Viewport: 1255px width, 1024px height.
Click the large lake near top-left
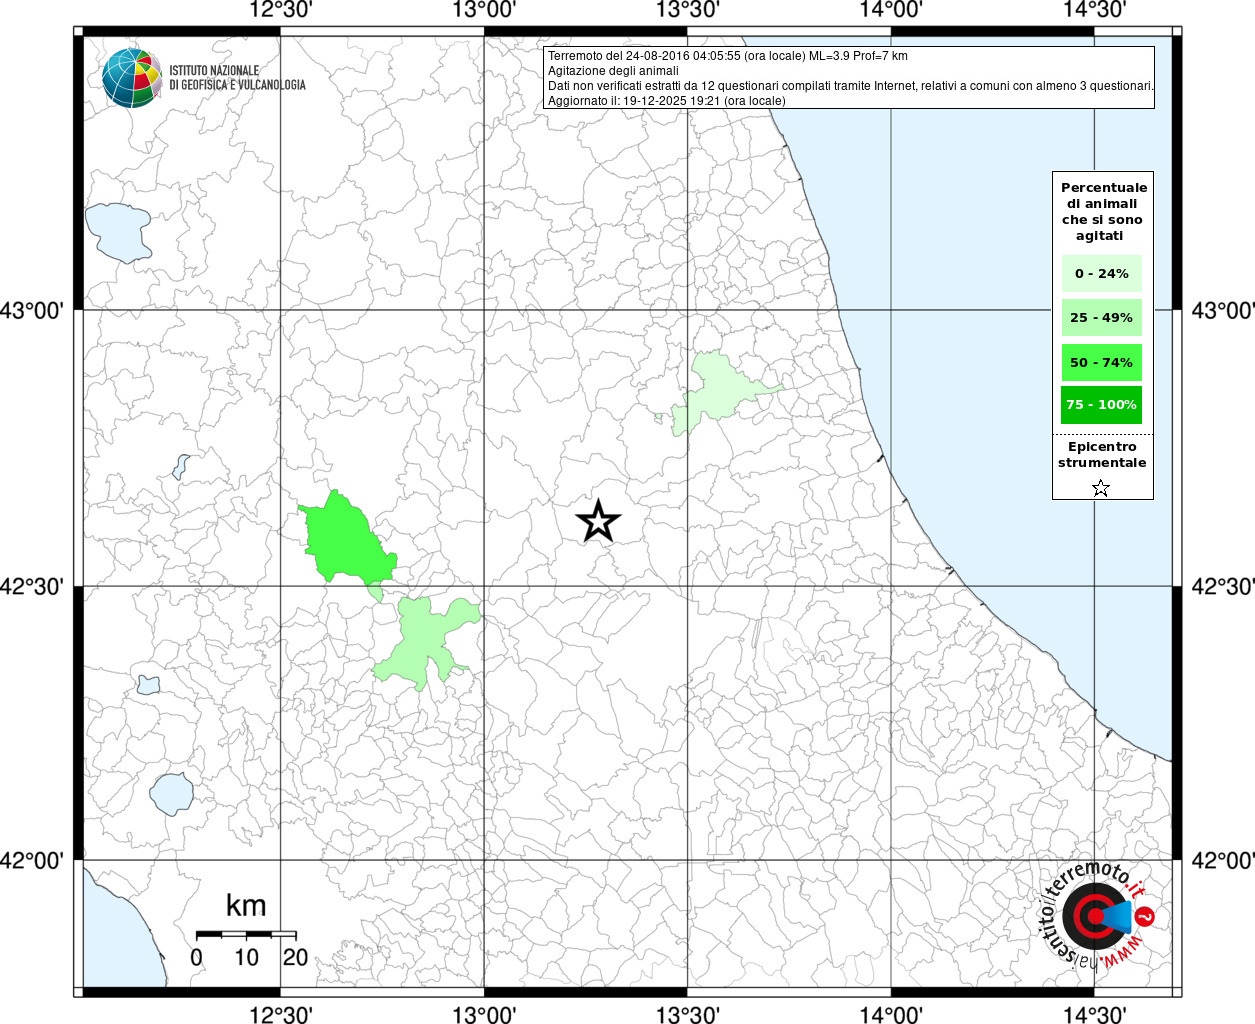tap(118, 233)
